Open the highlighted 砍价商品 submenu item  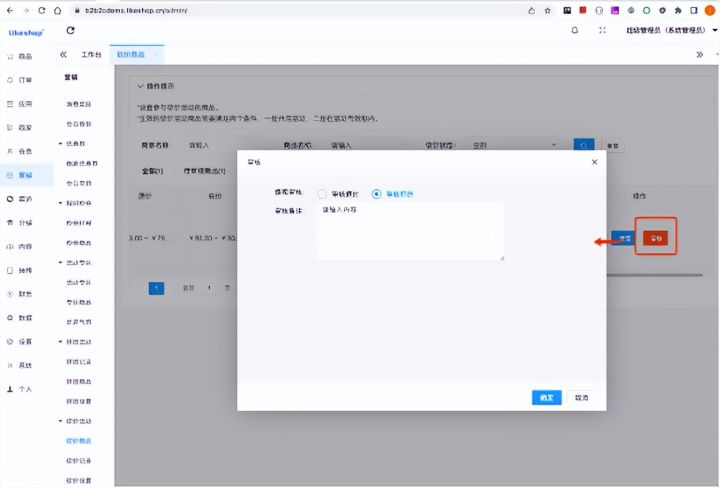pos(79,441)
